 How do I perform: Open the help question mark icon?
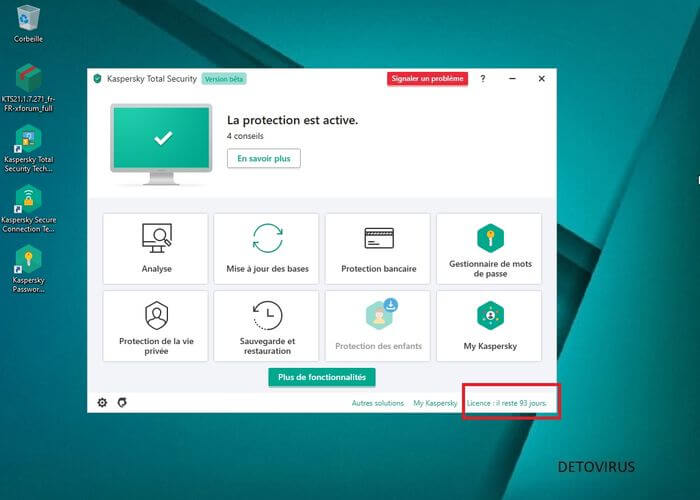(483, 79)
